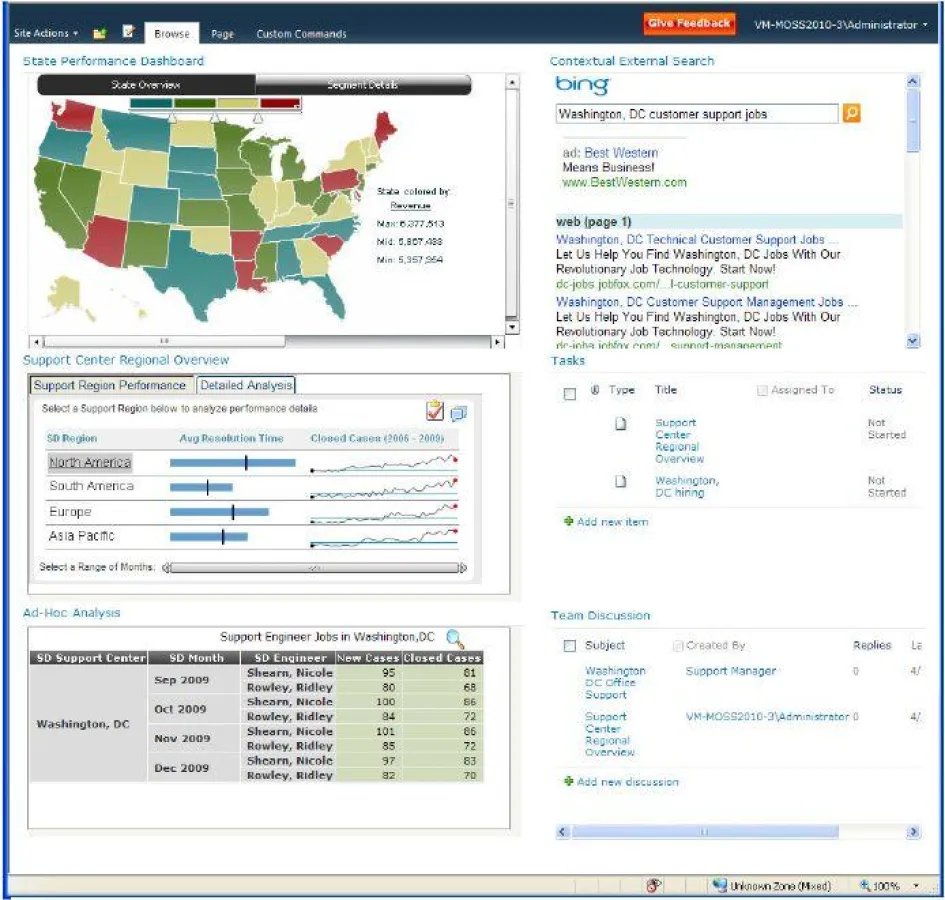The image size is (945, 900).
Task: Click the orange Bing search magnifier icon
Action: [x=850, y=114]
